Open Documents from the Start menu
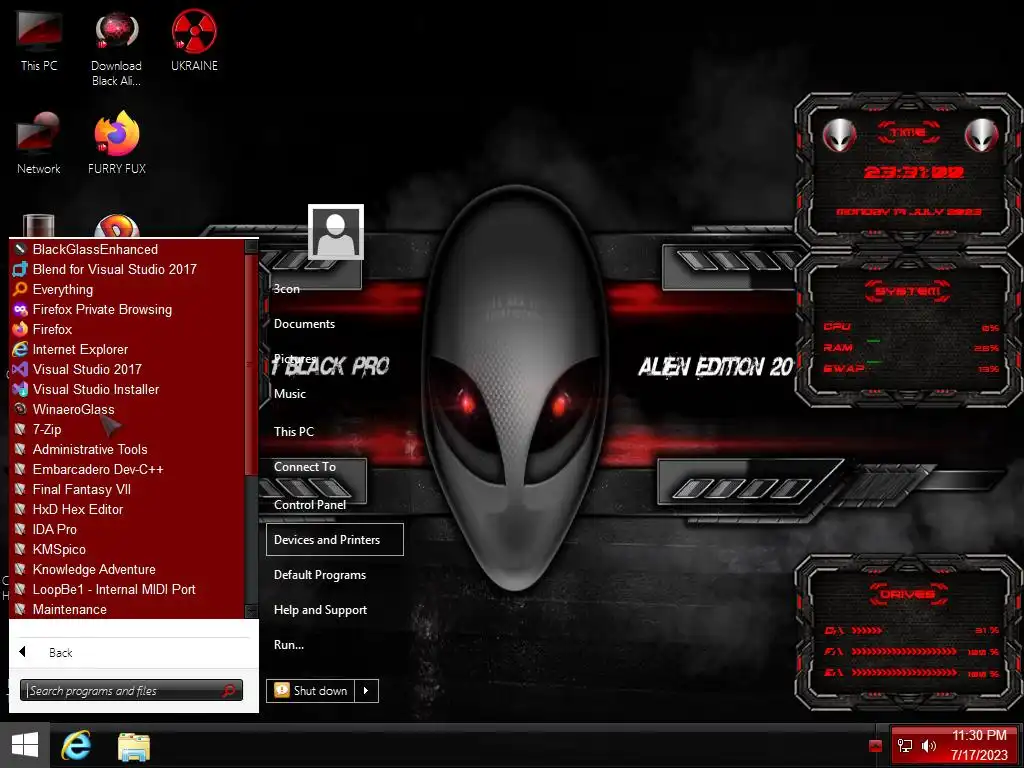This screenshot has height=768, width=1024. pos(304,324)
